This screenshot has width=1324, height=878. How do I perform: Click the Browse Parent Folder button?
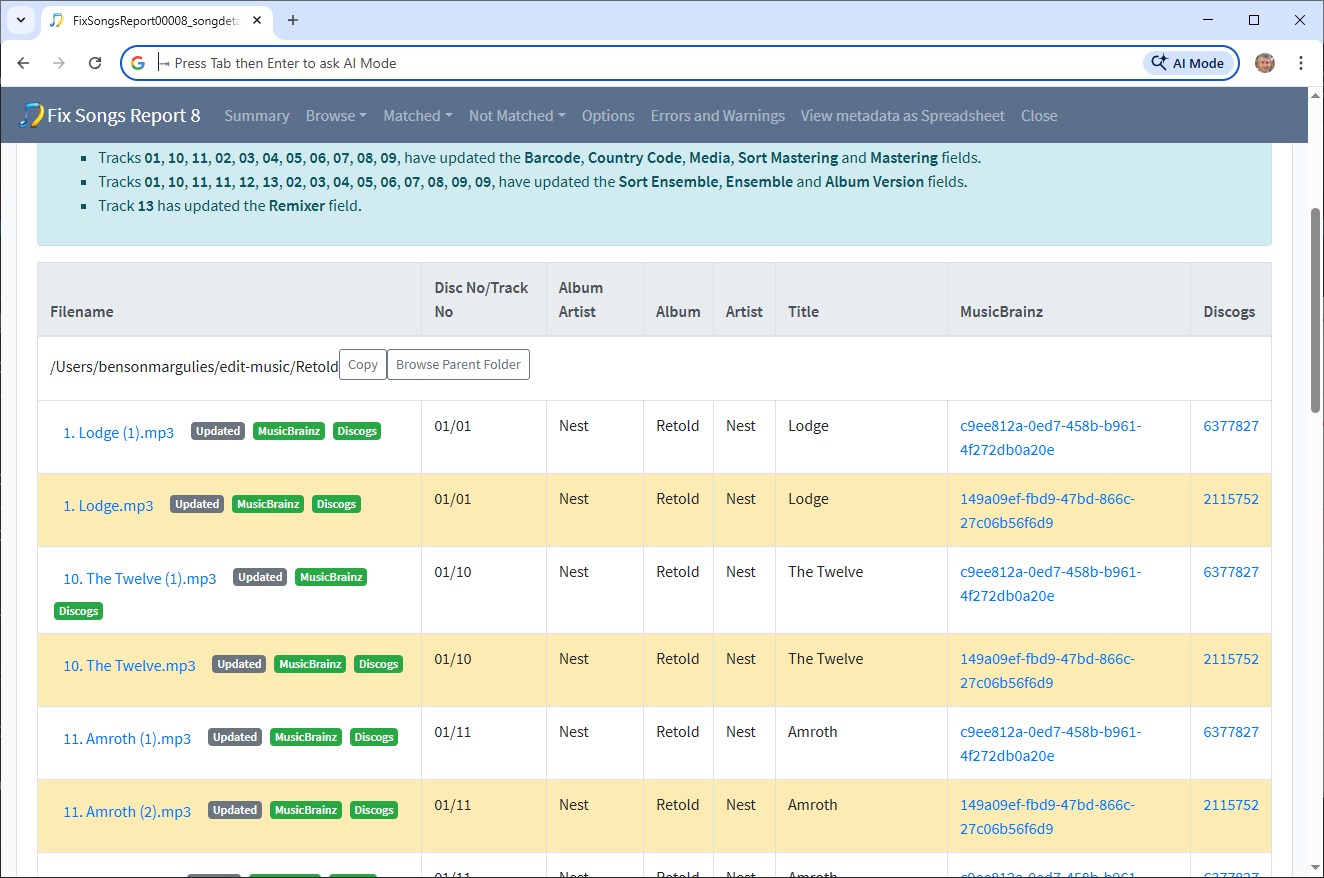tap(458, 365)
